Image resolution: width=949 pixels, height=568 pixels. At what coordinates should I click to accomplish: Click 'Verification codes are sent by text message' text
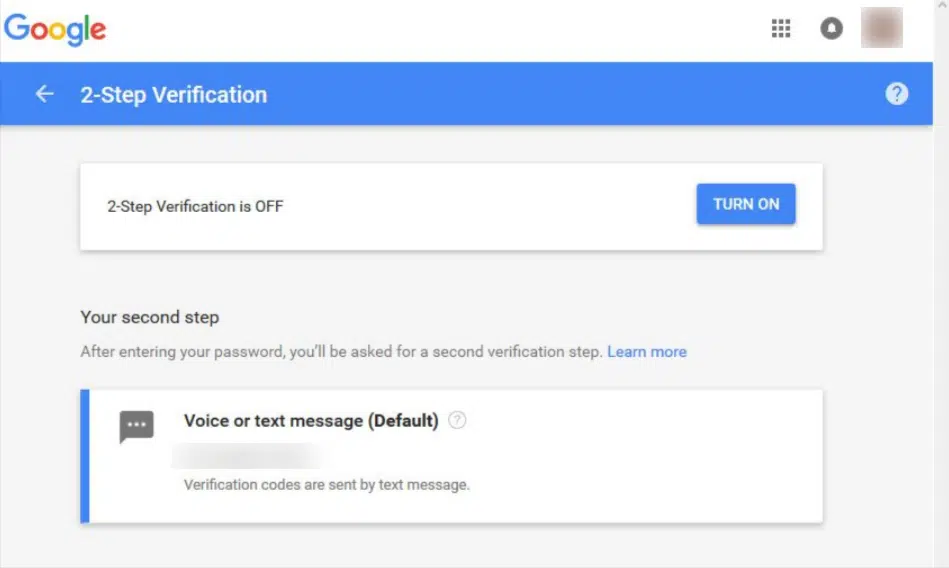pyautogui.click(x=327, y=484)
